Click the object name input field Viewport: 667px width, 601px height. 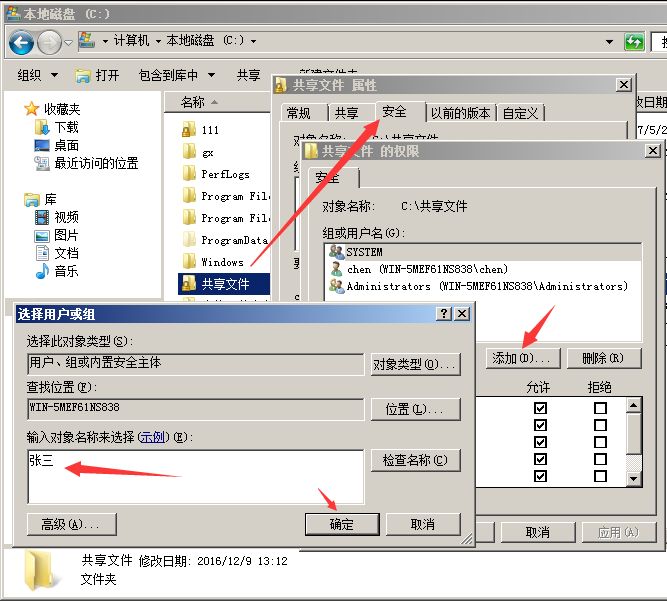(195, 477)
